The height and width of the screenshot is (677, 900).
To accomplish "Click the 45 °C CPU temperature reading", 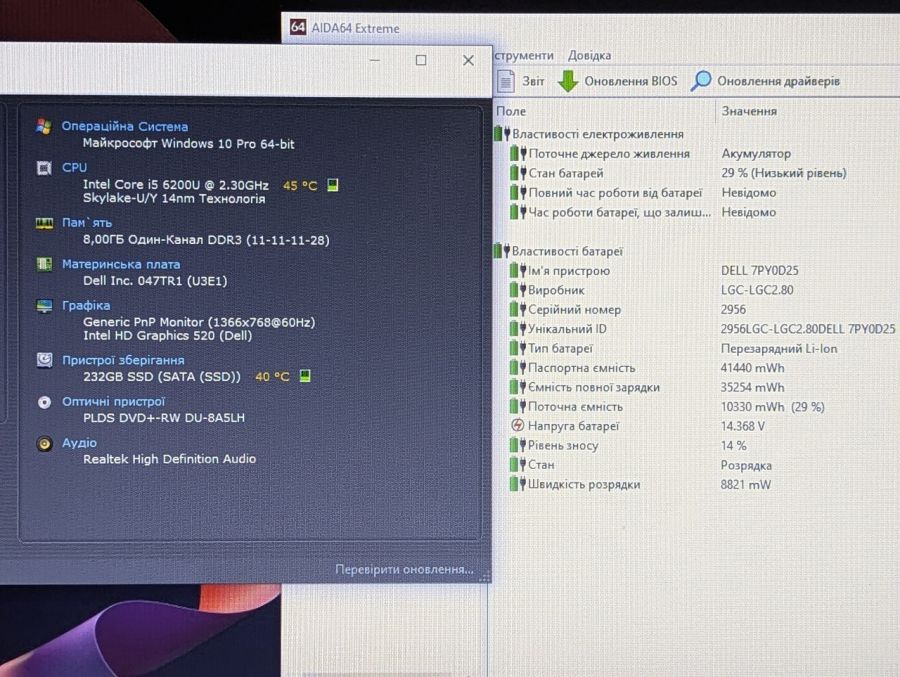I will pyautogui.click(x=300, y=185).
